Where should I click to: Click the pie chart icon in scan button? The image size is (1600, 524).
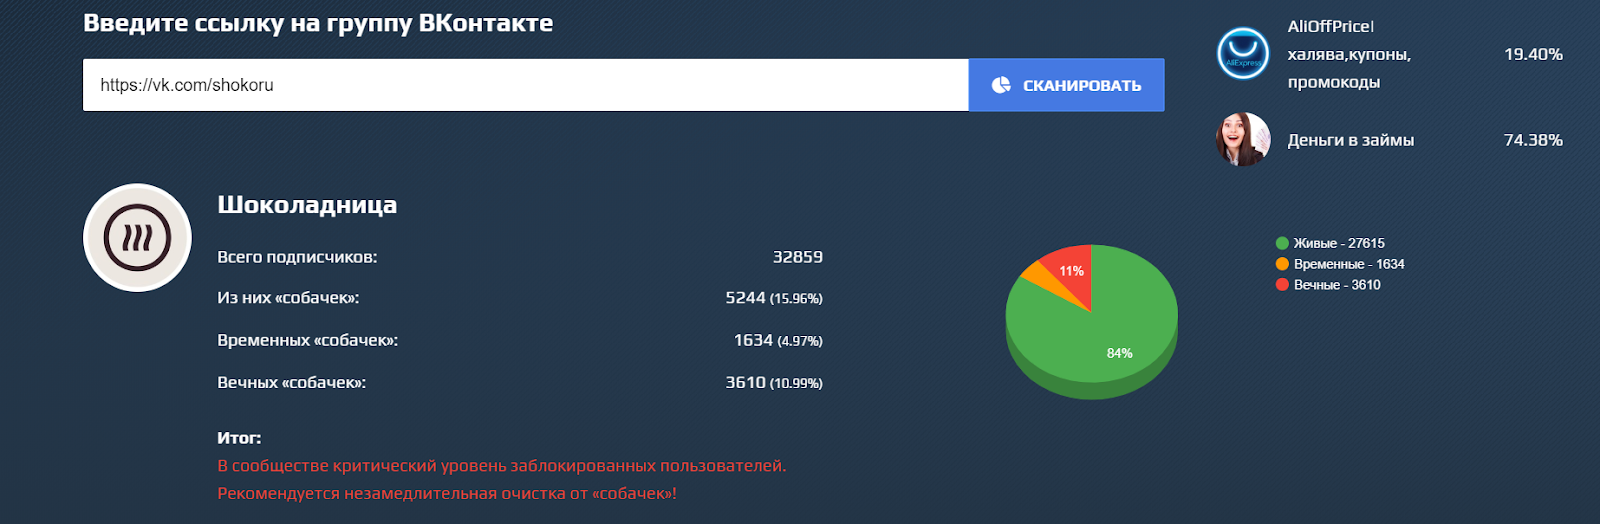tap(1001, 85)
